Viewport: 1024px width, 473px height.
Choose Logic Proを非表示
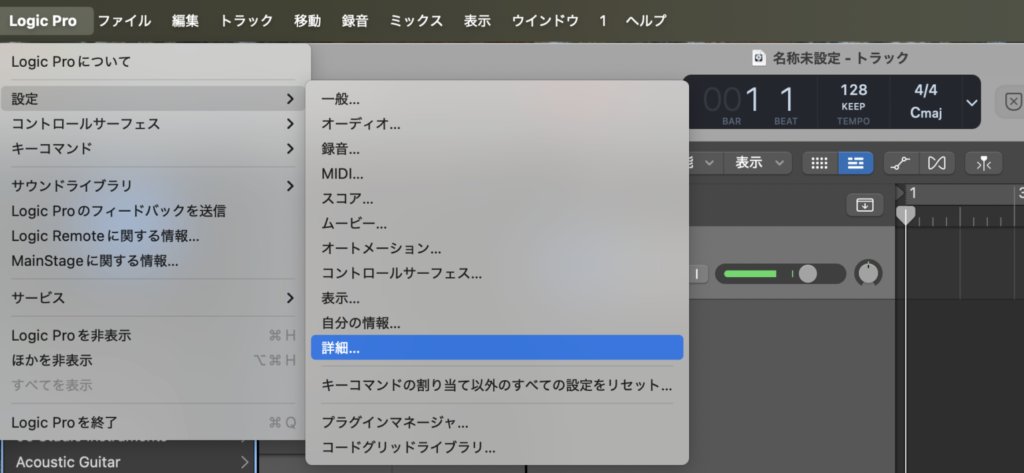(153, 335)
